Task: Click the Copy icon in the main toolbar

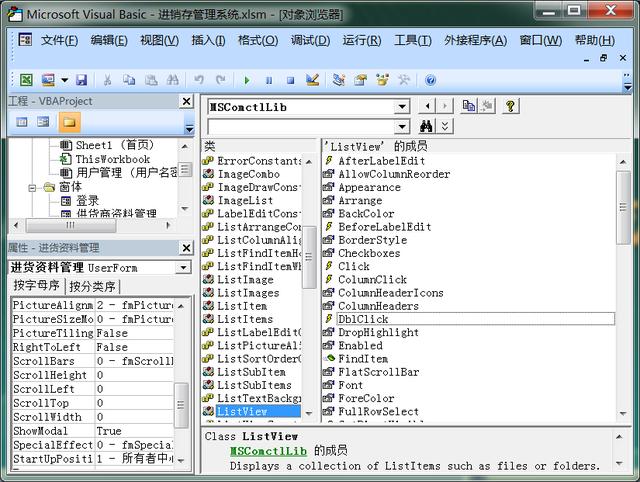Action: click(x=129, y=80)
